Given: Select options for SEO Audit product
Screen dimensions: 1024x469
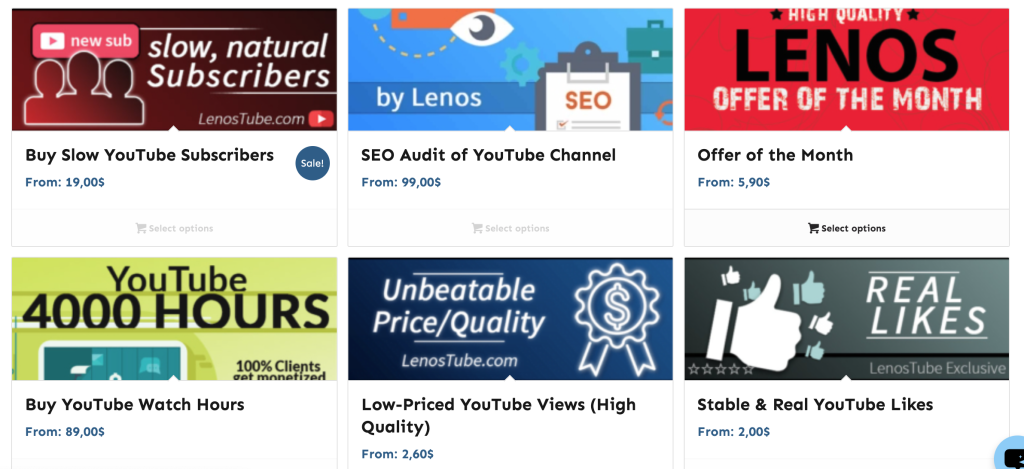Looking at the screenshot, I should point(510,229).
